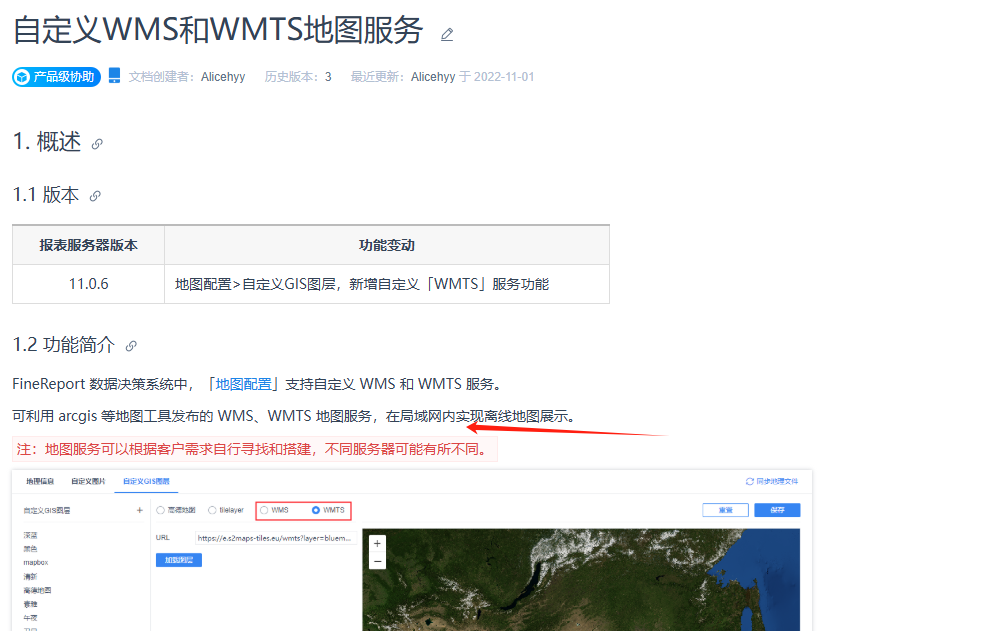Select the tilelayer radio option
The width and height of the screenshot is (995, 631).
coord(212,510)
